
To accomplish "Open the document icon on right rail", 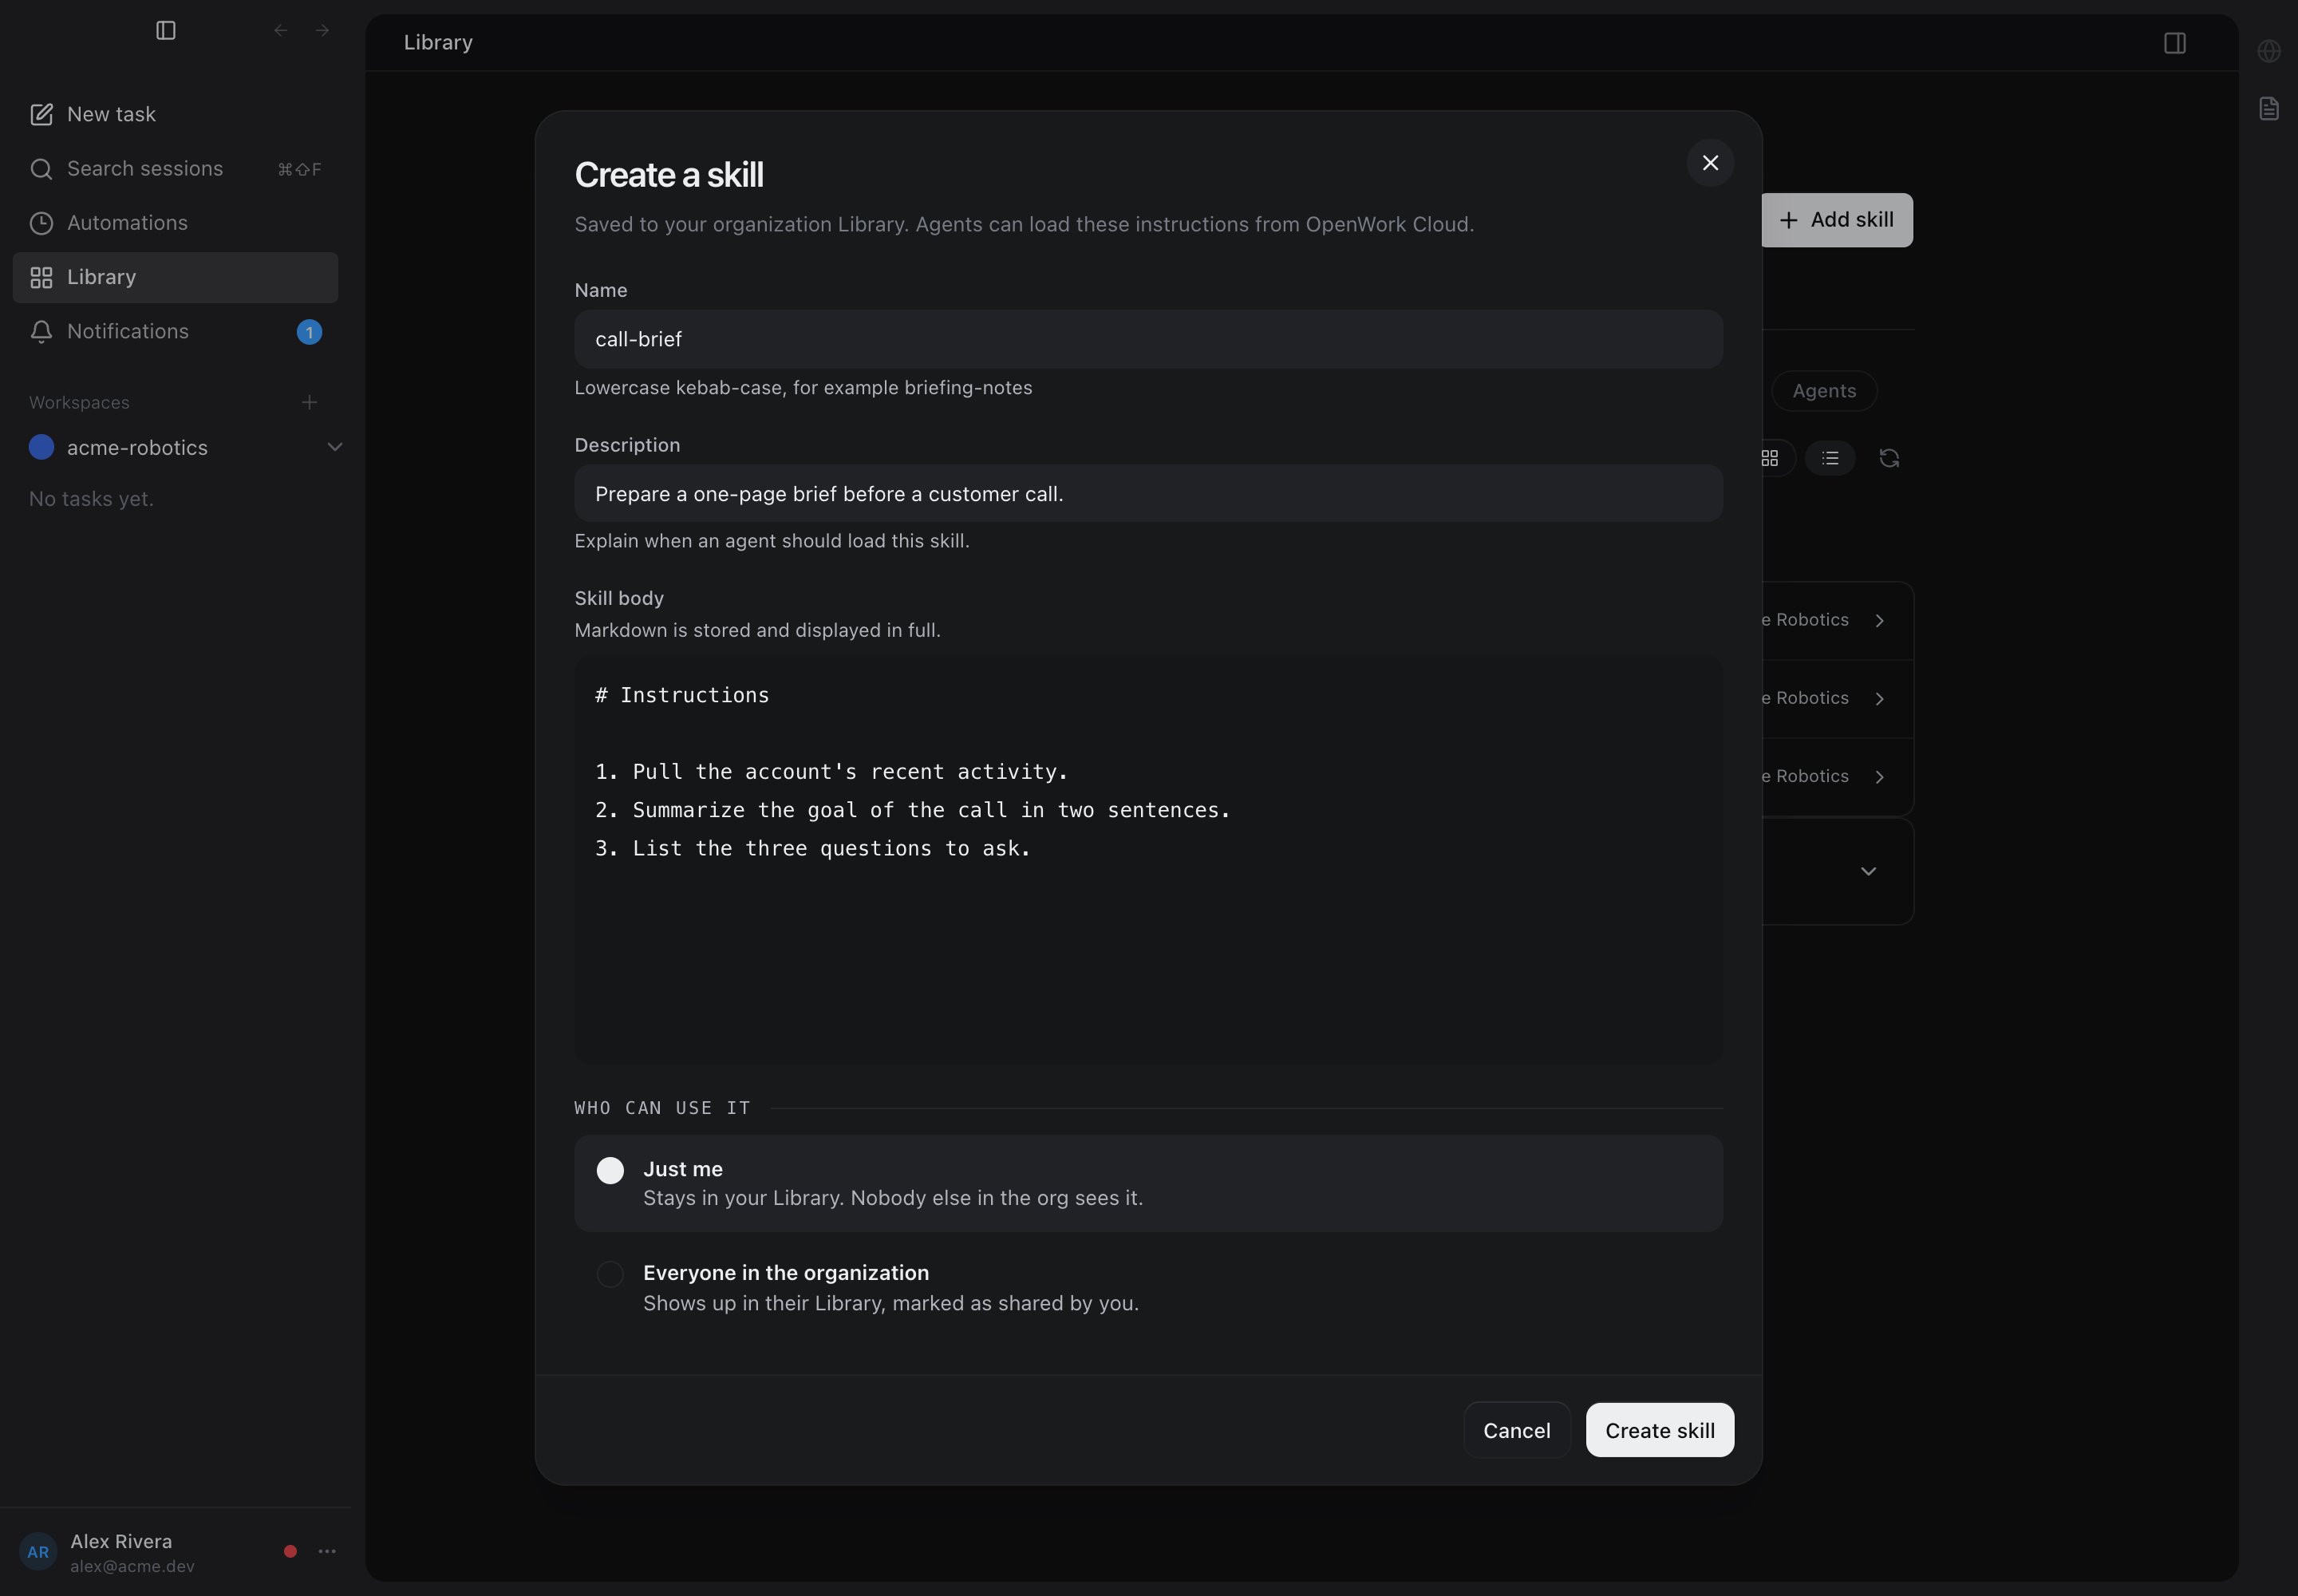I will point(2269,109).
